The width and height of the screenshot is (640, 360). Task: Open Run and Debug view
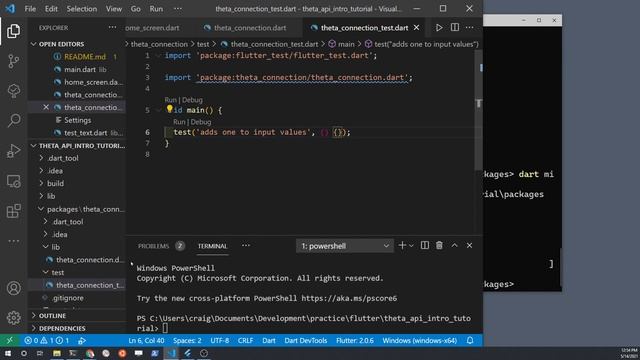point(13,151)
